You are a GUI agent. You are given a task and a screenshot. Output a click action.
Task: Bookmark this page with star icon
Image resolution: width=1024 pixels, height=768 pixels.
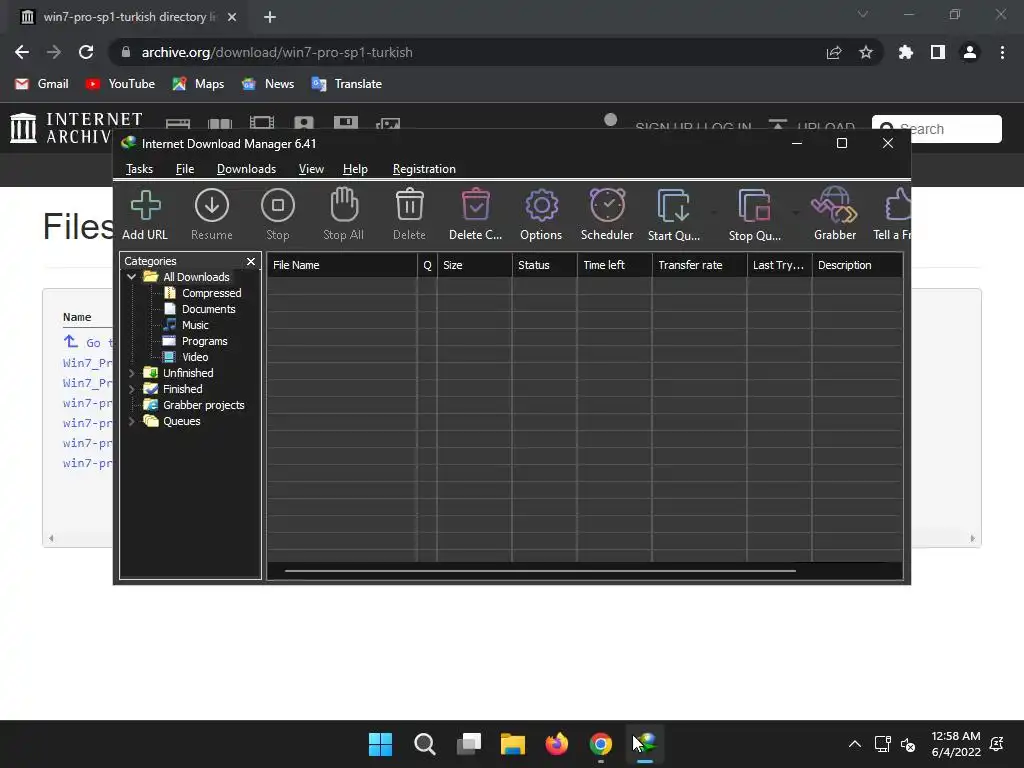(x=866, y=52)
